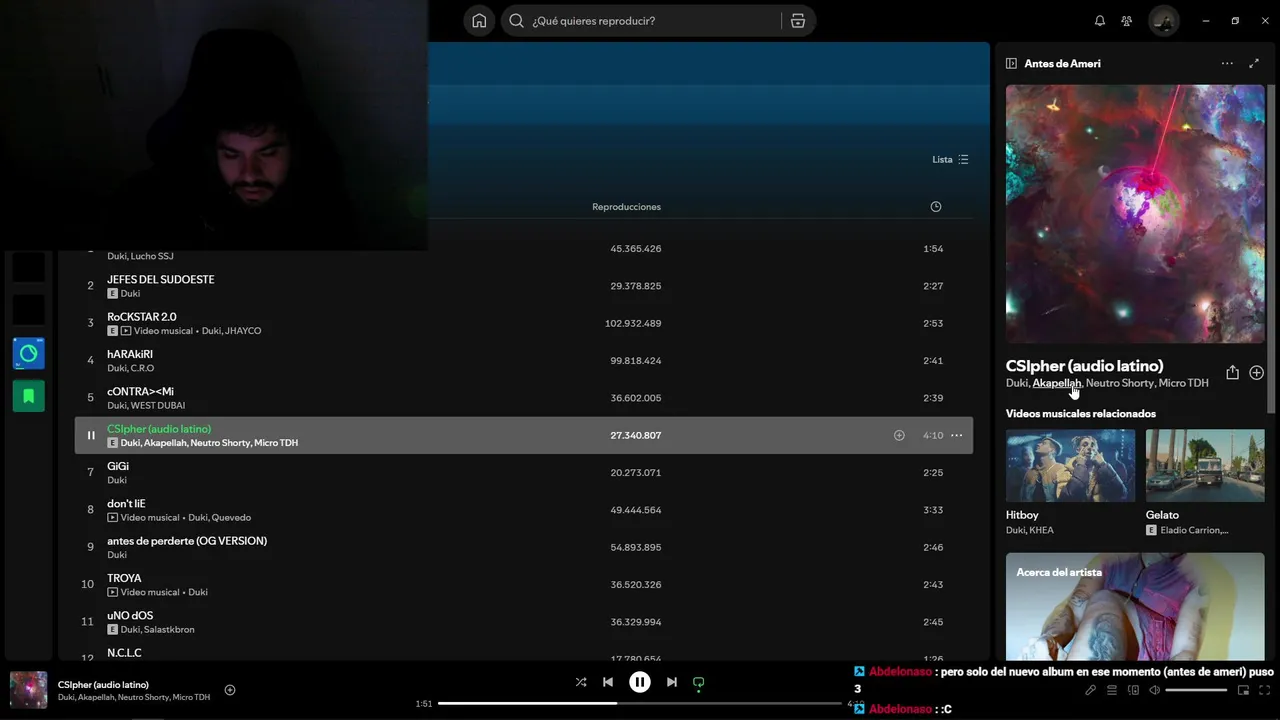Open Hitboy music video thumbnail

click(1070, 466)
